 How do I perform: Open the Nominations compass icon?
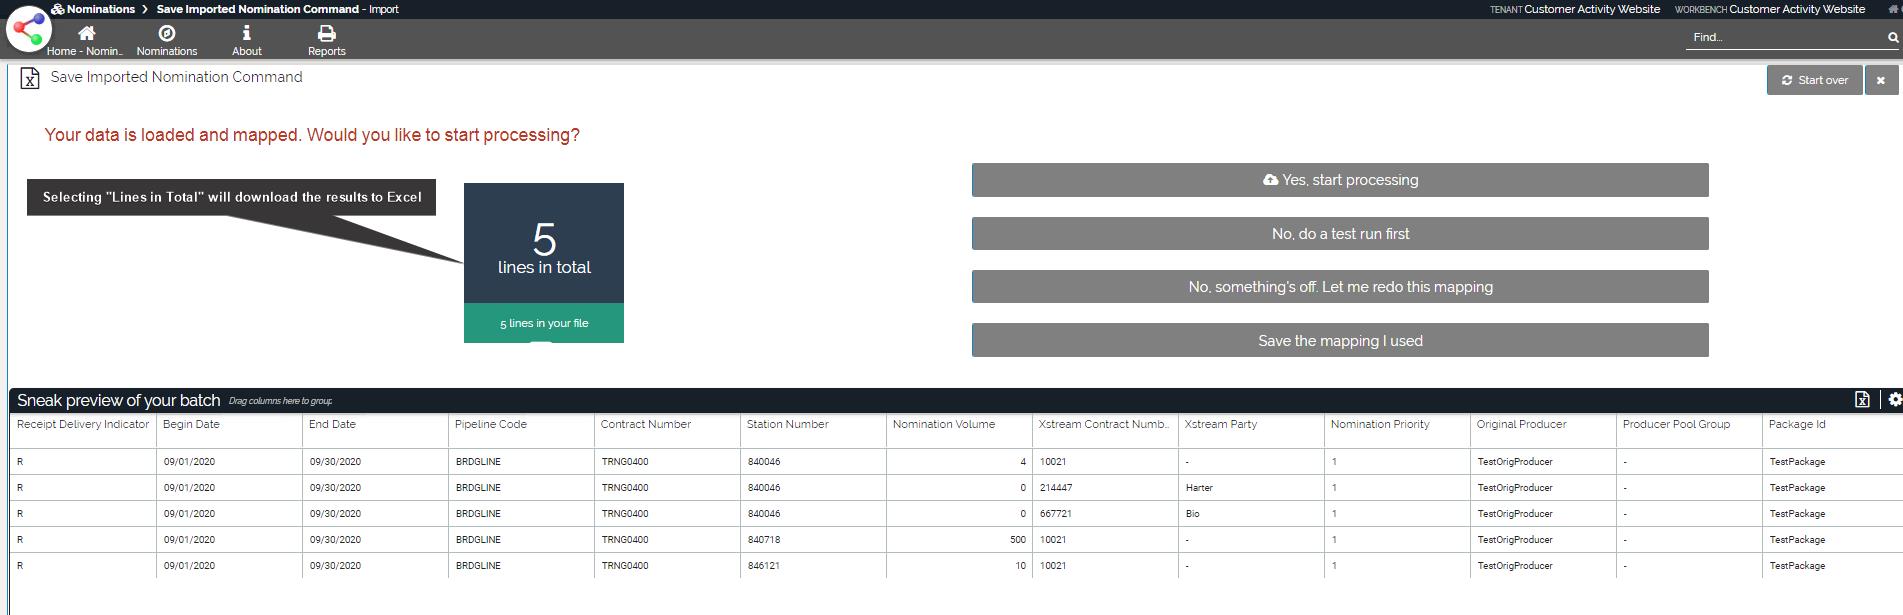pyautogui.click(x=167, y=34)
